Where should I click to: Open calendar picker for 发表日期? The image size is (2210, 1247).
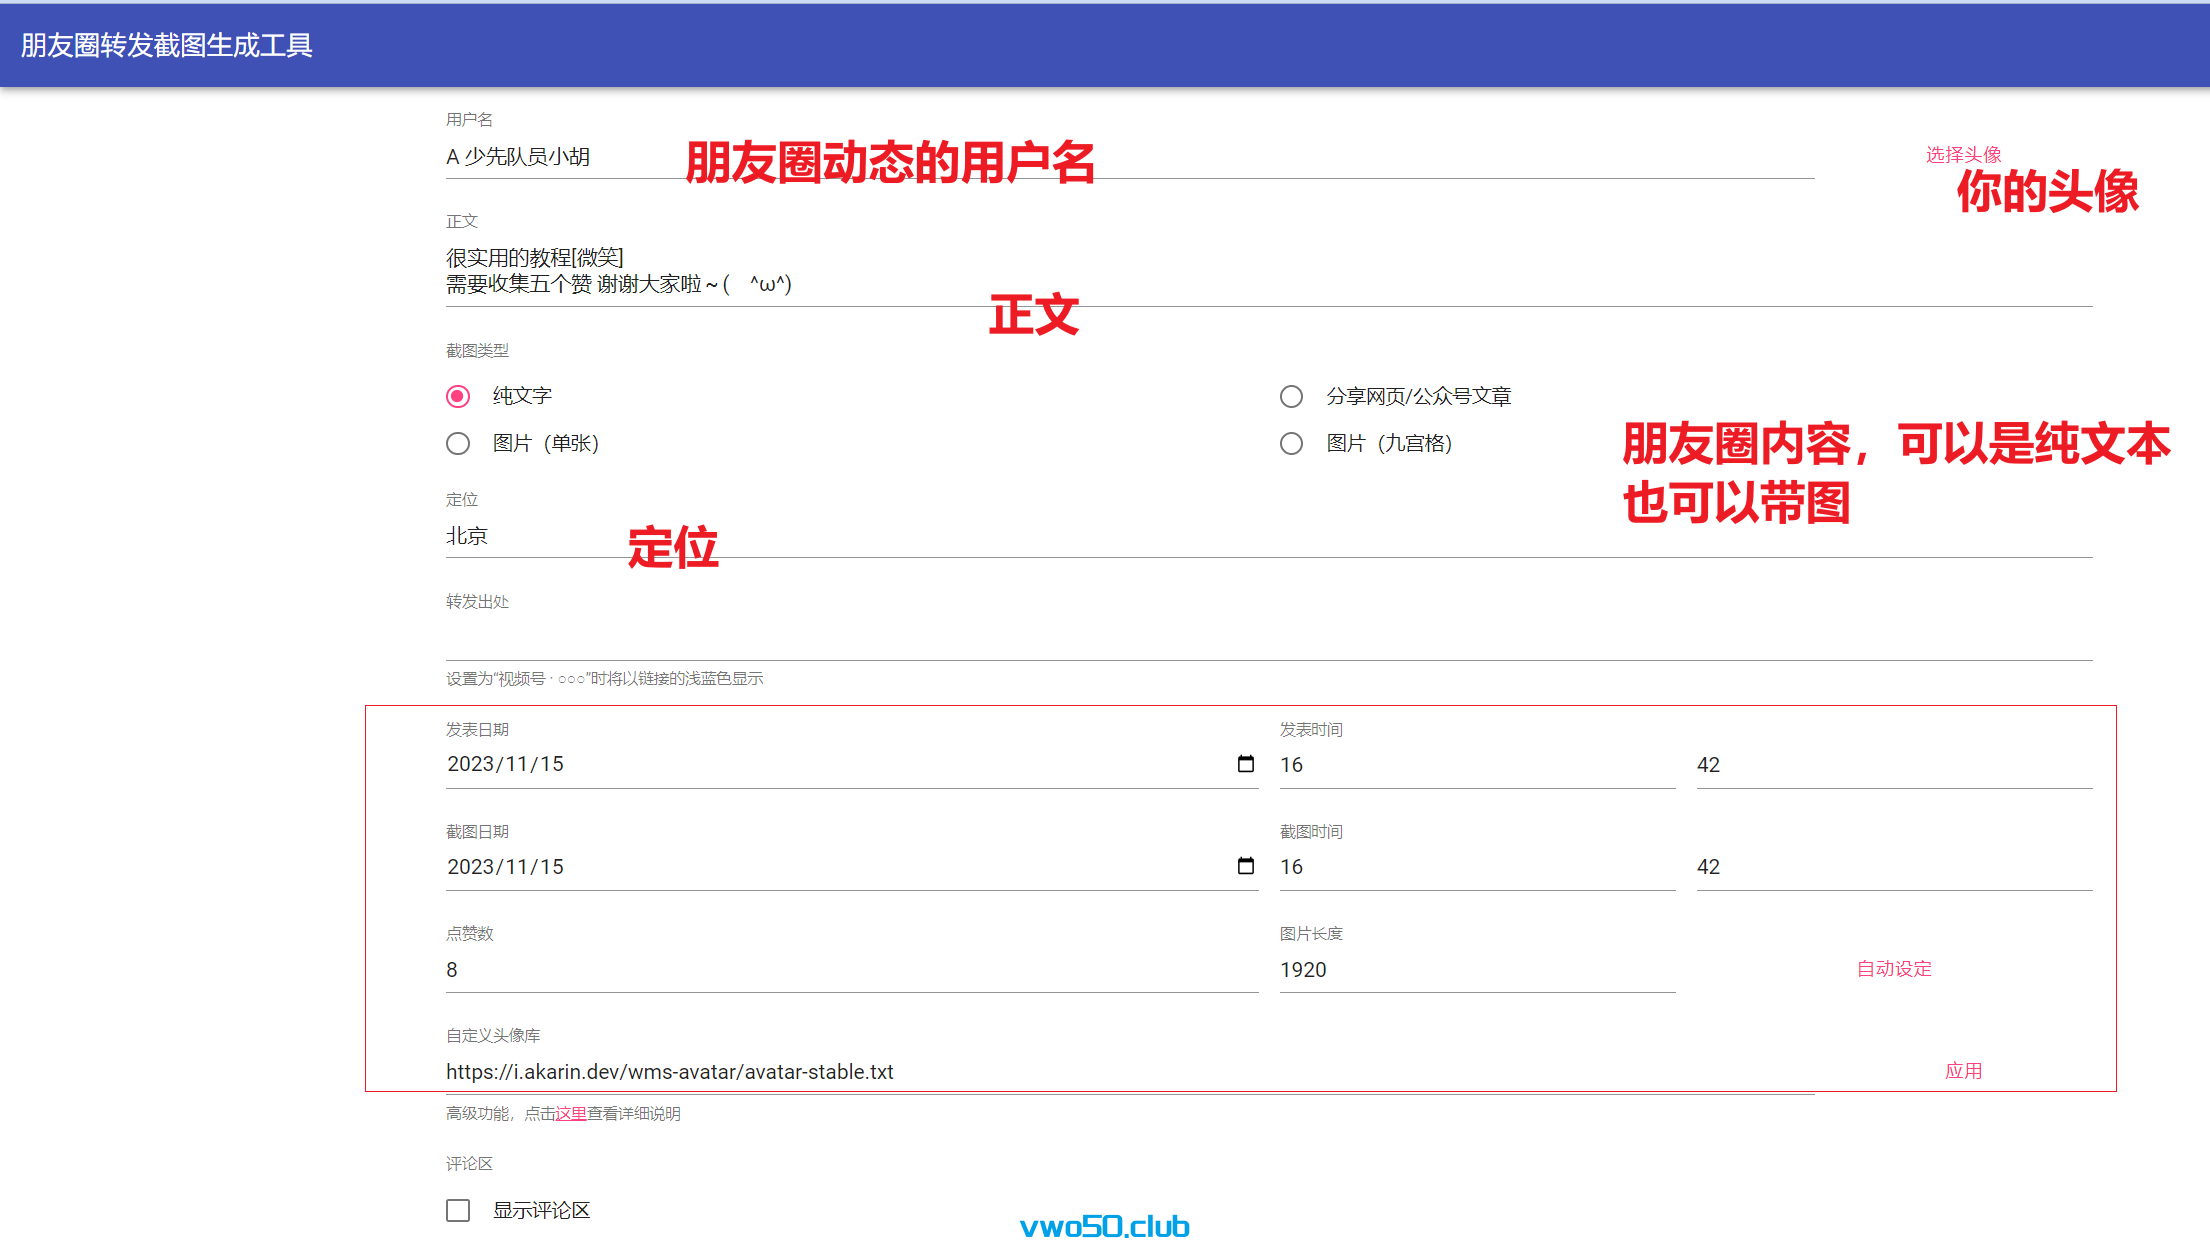point(1245,764)
